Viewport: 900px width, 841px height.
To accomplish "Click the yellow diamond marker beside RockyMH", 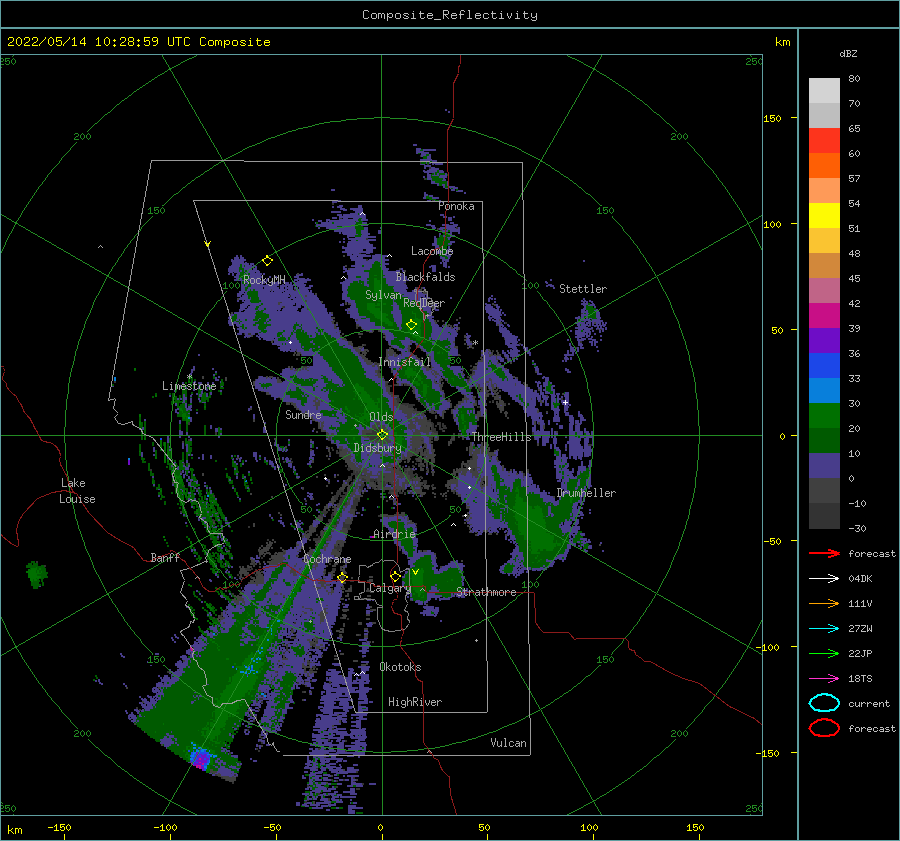I will 267,261.
